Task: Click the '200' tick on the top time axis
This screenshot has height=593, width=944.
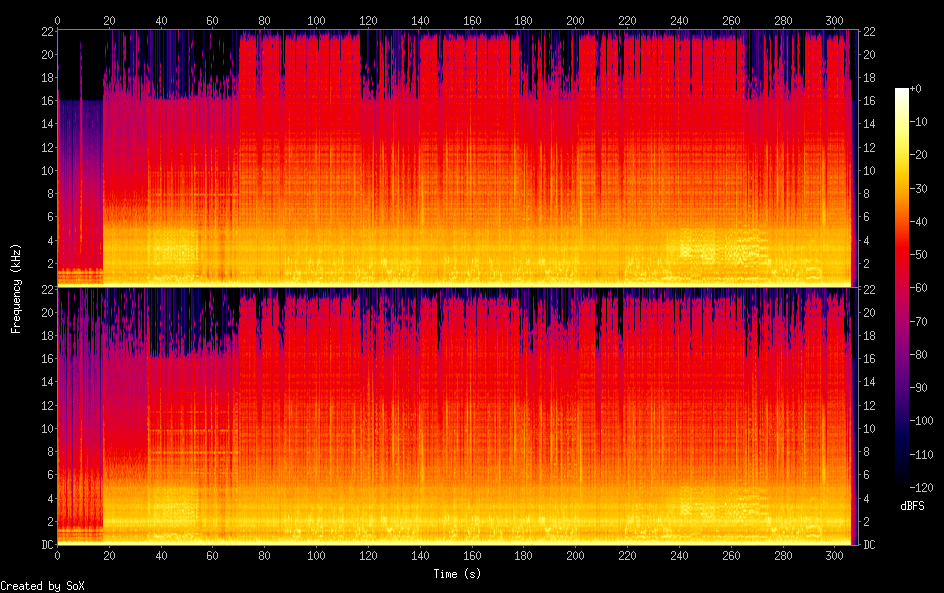Action: pos(575,20)
